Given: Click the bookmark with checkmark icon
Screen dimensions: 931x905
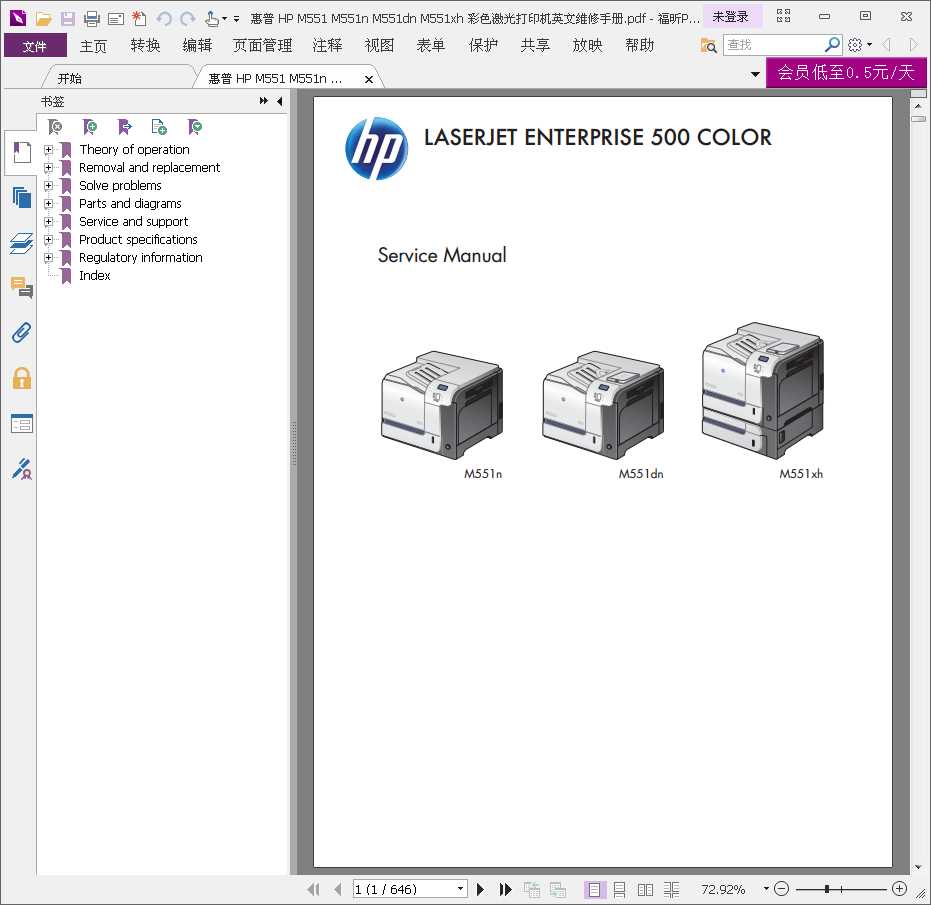Looking at the screenshot, I should tap(195, 126).
